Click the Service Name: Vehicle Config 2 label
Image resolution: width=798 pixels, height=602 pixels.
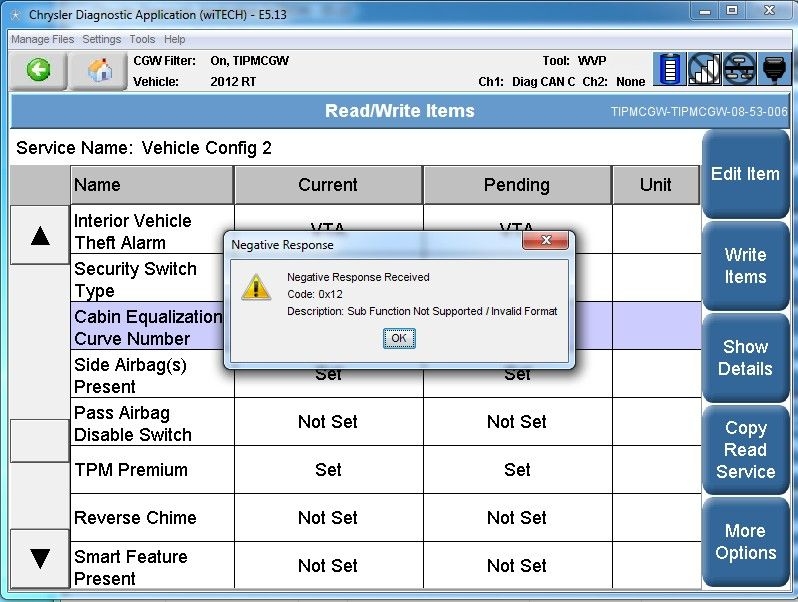click(x=144, y=148)
